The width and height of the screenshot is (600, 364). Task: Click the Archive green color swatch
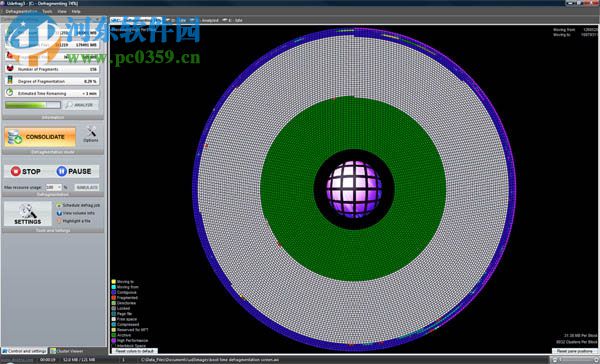114,335
